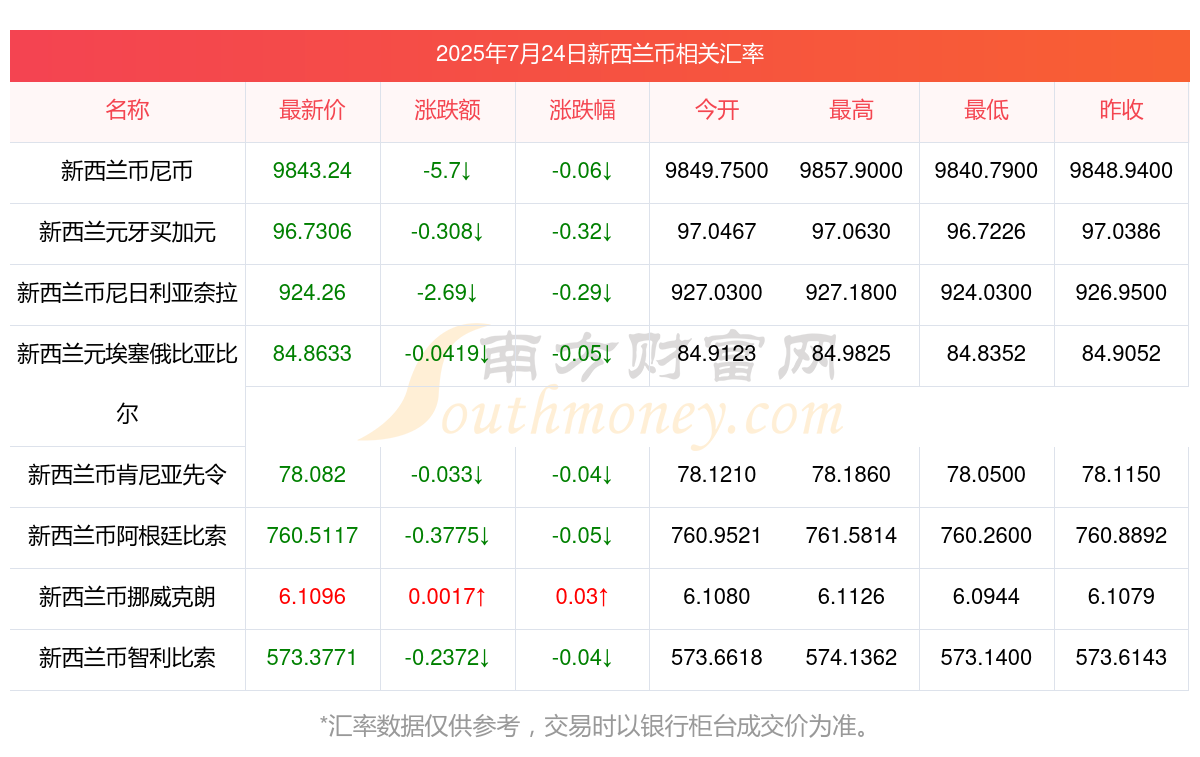The width and height of the screenshot is (1200, 757).
Task: Click lowest value 9840.7900
Action: coord(986,171)
